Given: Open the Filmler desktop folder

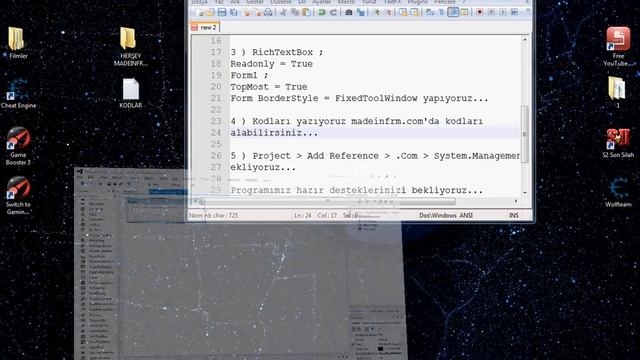Looking at the screenshot, I should 17,43.
